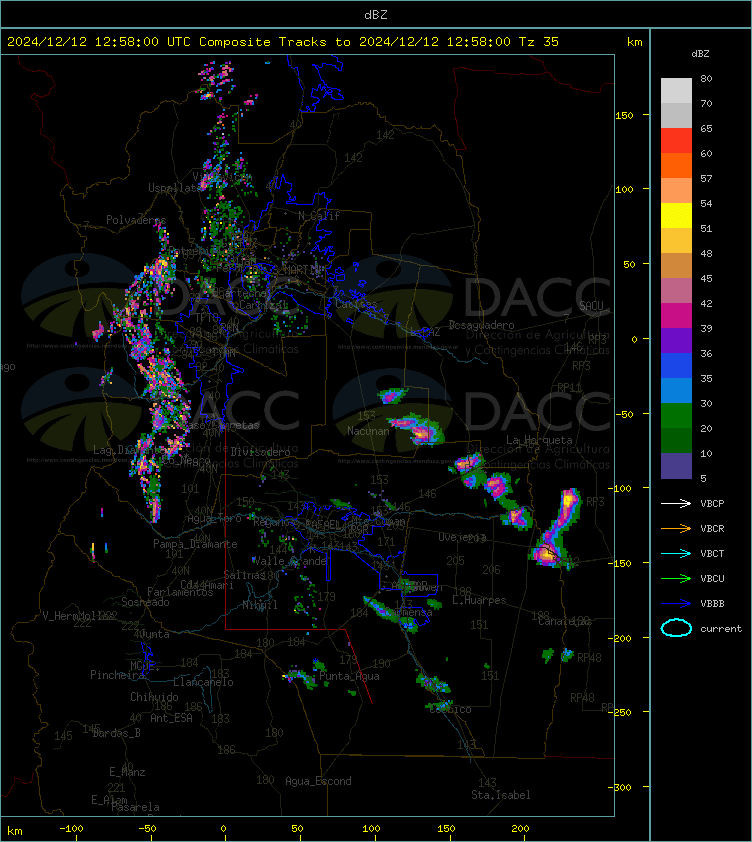This screenshot has height=842, width=752.
Task: Click the Chihuido map label
Action: coord(154,696)
